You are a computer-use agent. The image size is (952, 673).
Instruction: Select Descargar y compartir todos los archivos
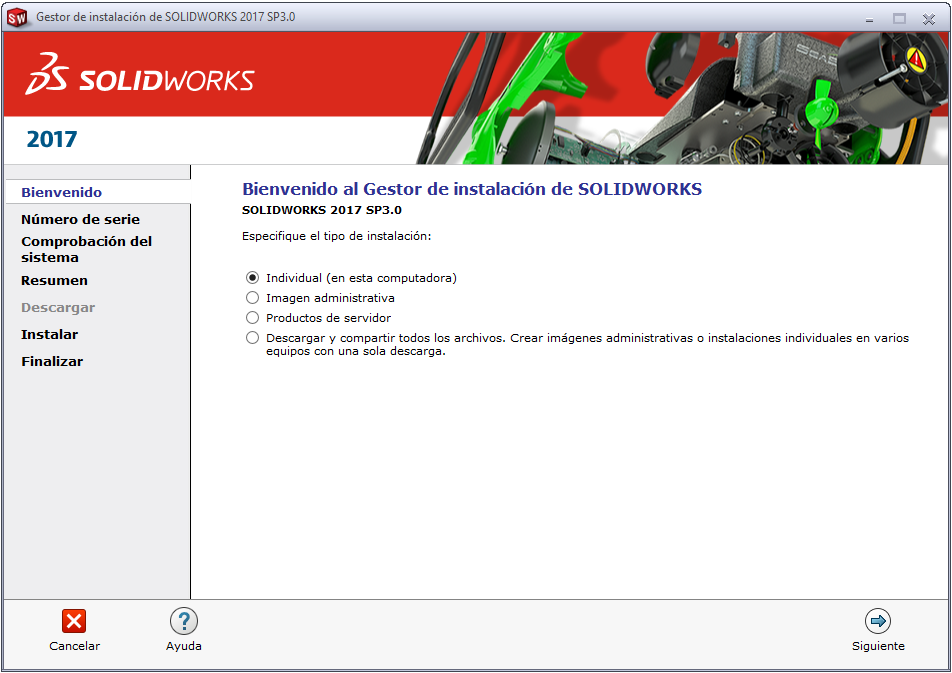pyautogui.click(x=253, y=338)
